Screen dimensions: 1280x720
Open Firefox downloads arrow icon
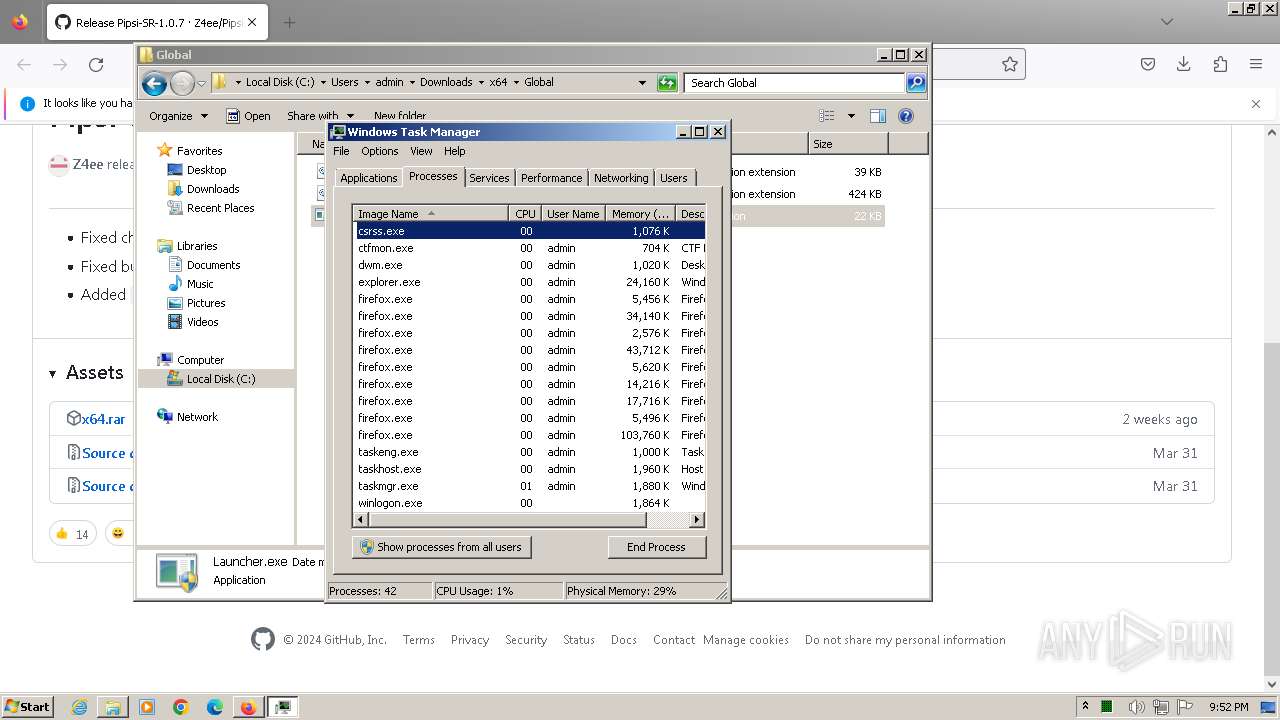click(x=1184, y=64)
